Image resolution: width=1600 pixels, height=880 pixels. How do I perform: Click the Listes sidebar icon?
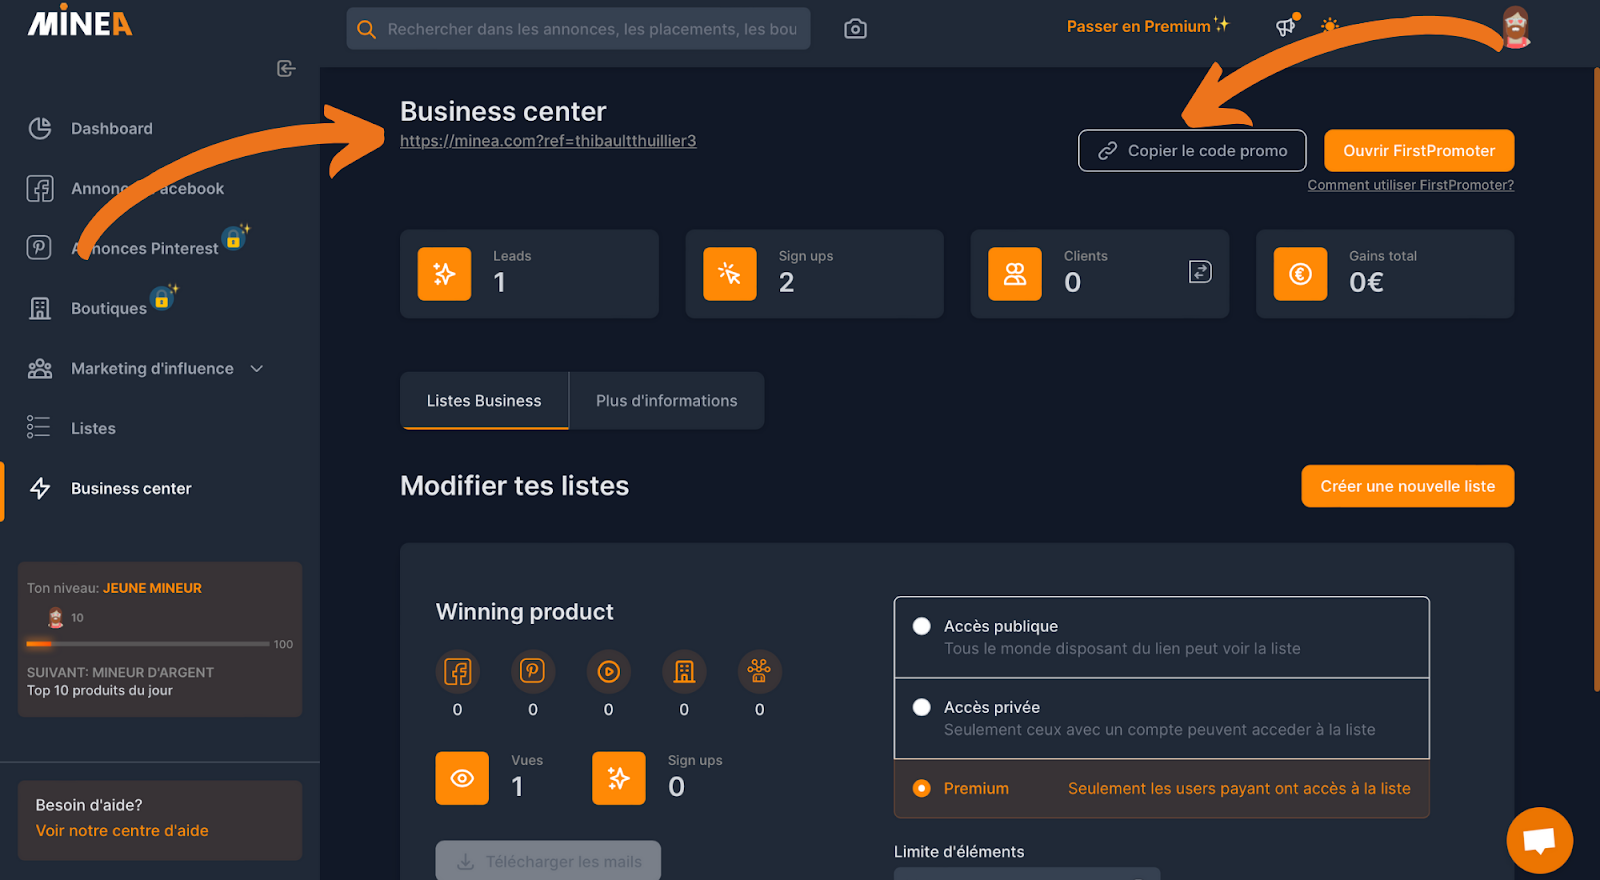click(39, 428)
